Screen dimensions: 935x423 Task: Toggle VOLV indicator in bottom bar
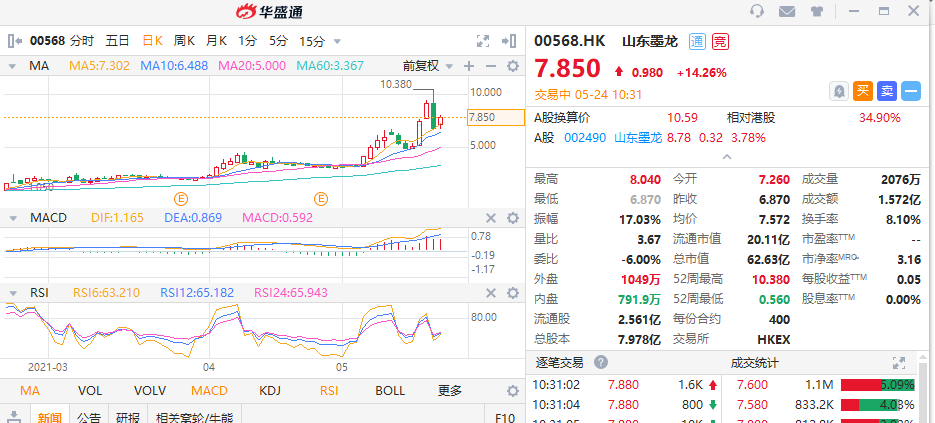click(x=150, y=391)
